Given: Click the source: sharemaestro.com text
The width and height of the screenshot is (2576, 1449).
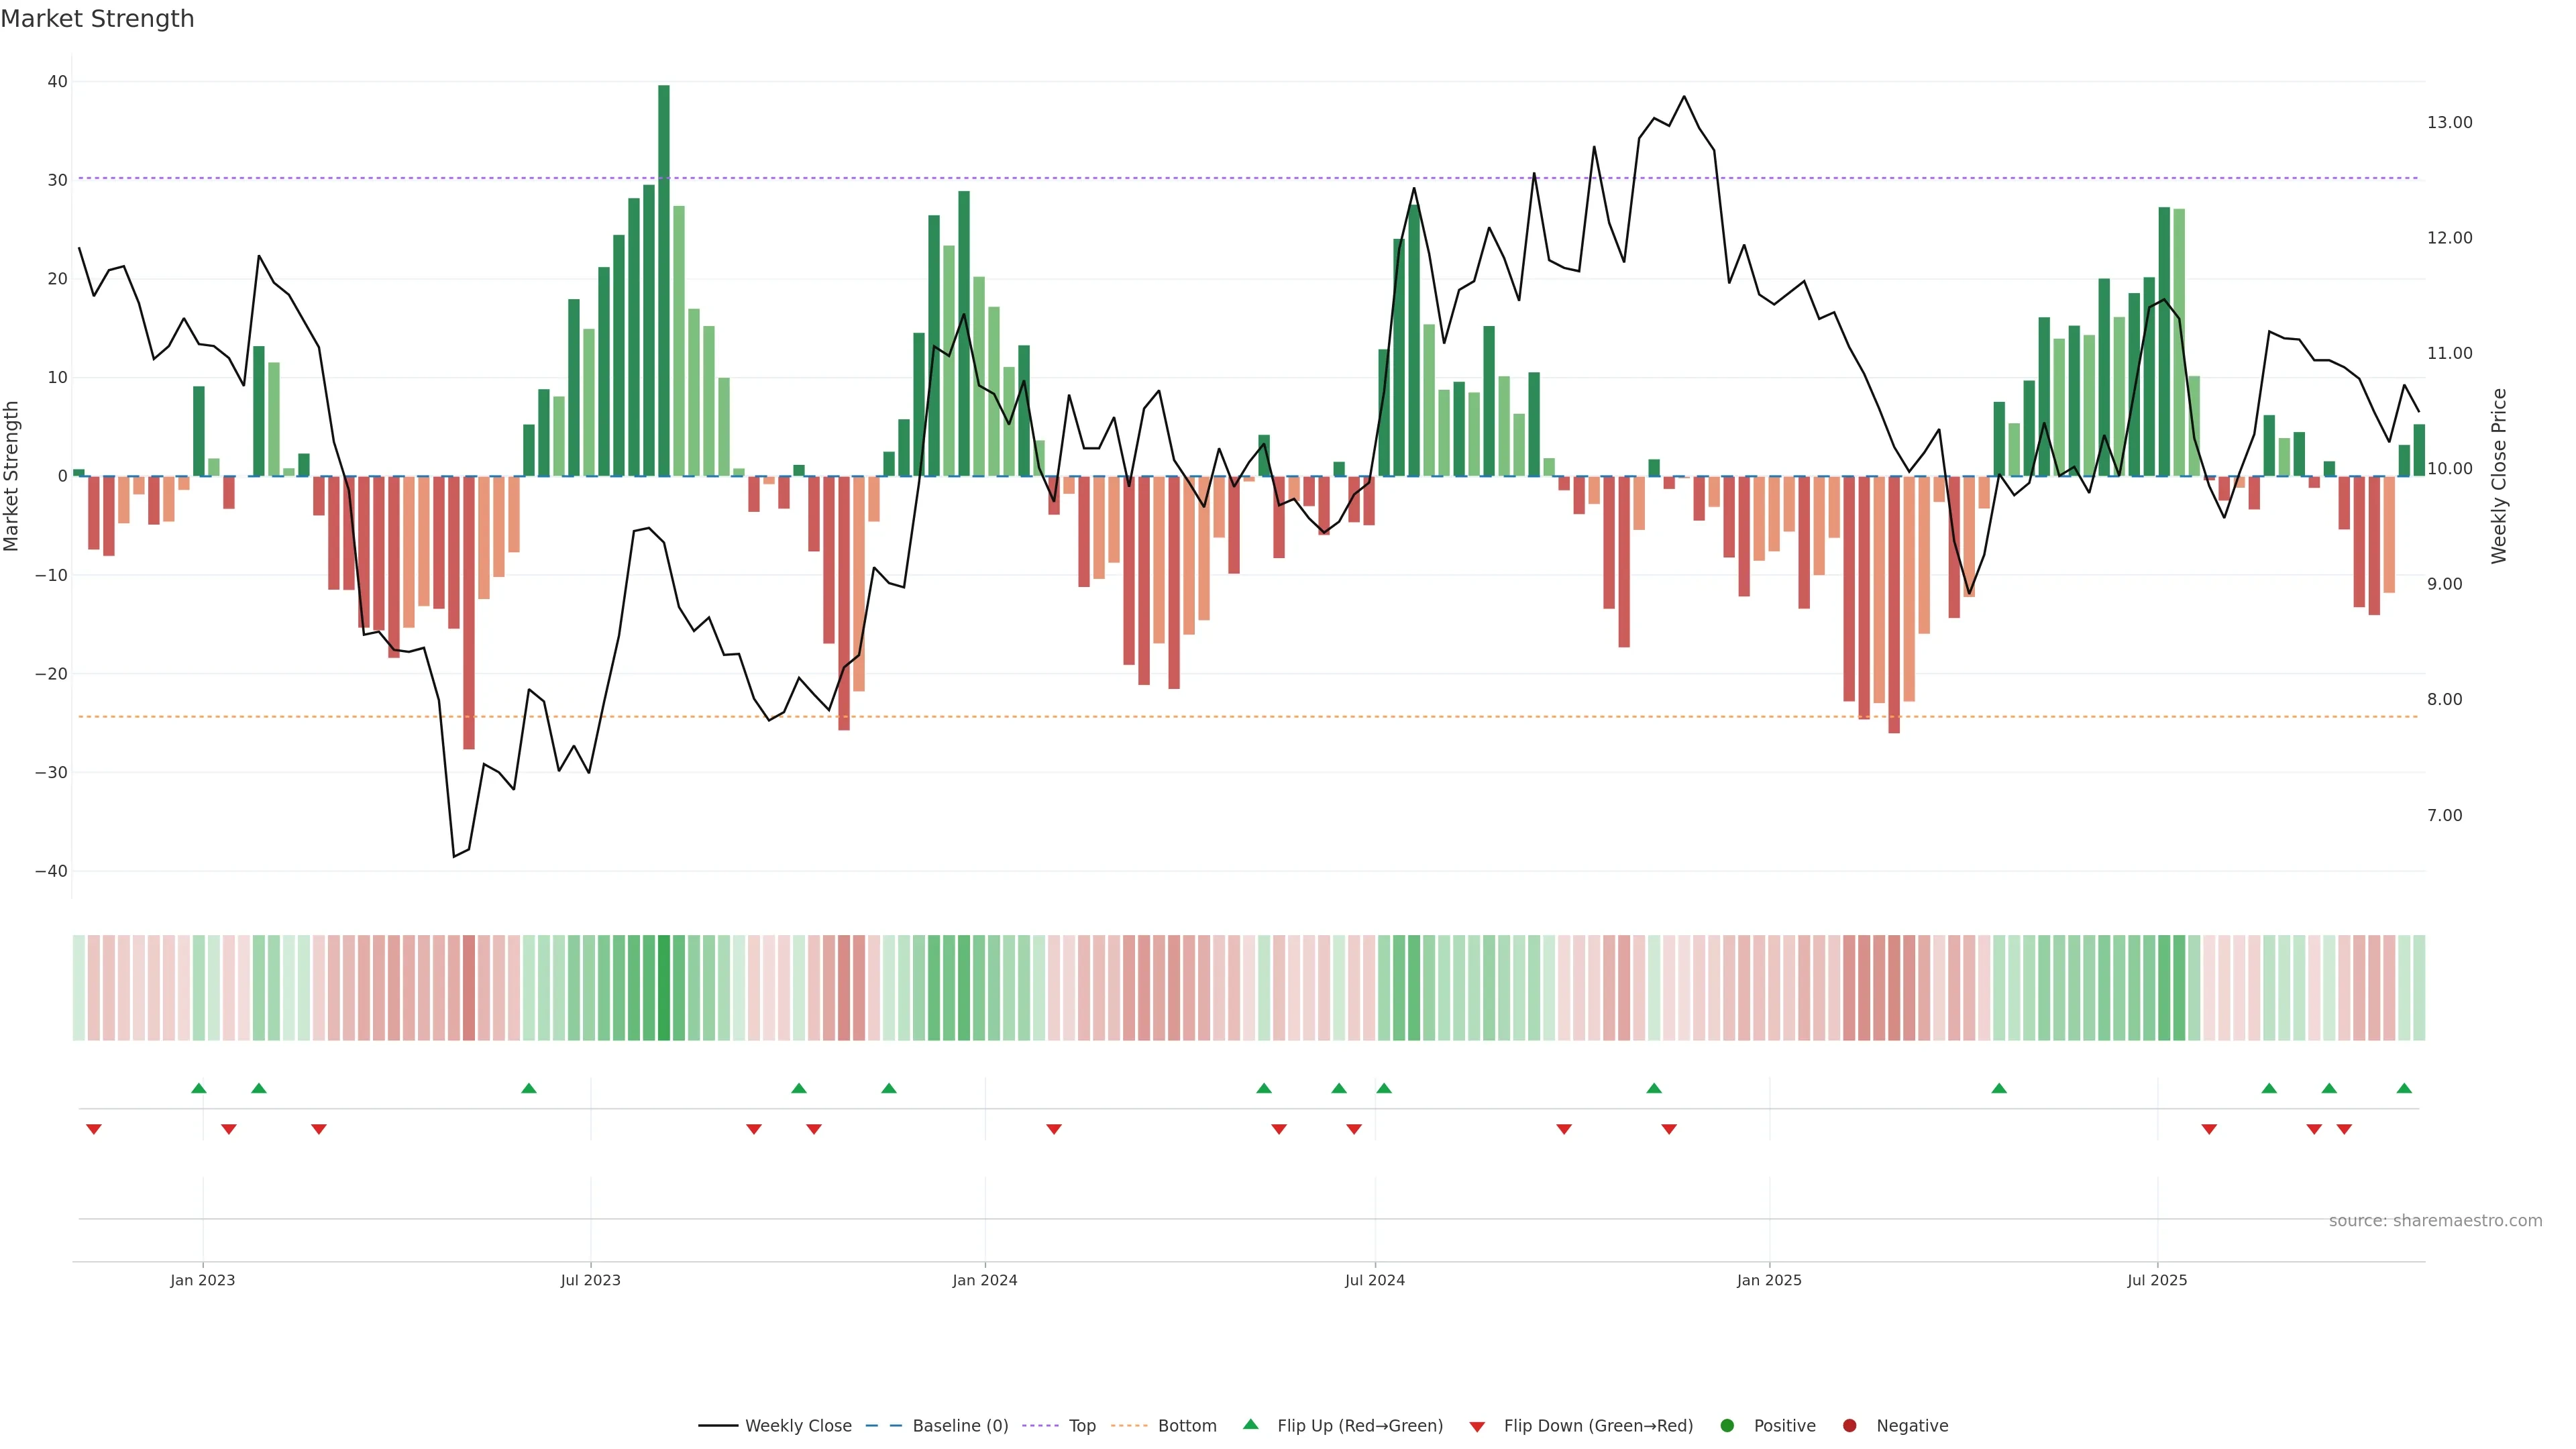Looking at the screenshot, I should click(2435, 1221).
